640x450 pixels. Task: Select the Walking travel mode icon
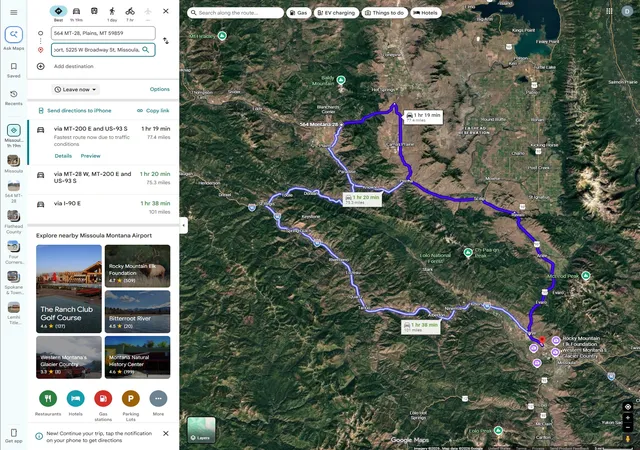(112, 11)
